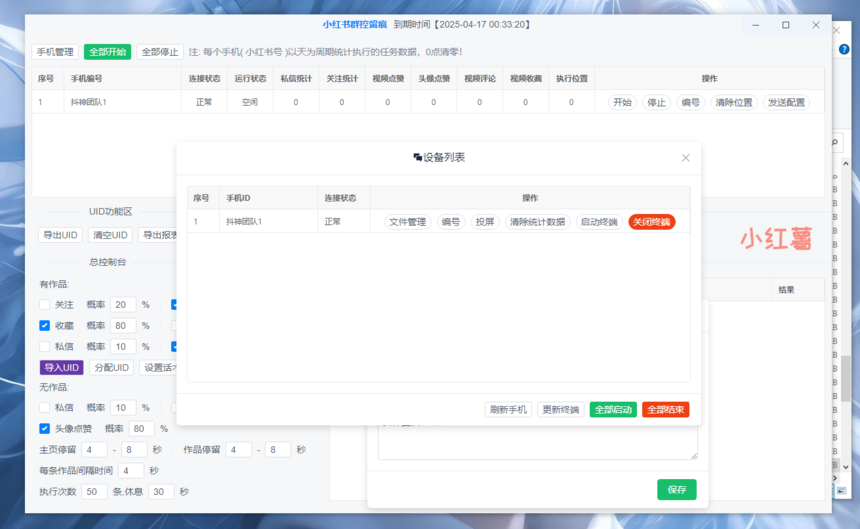860x529 pixels.
Task: Click the scroll-down arrow of the right window
Action: tap(846, 467)
